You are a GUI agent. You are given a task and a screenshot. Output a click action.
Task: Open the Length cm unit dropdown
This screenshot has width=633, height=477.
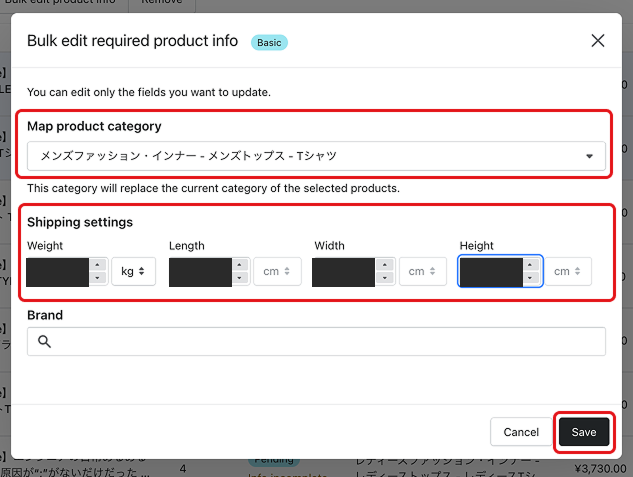click(x=276, y=272)
